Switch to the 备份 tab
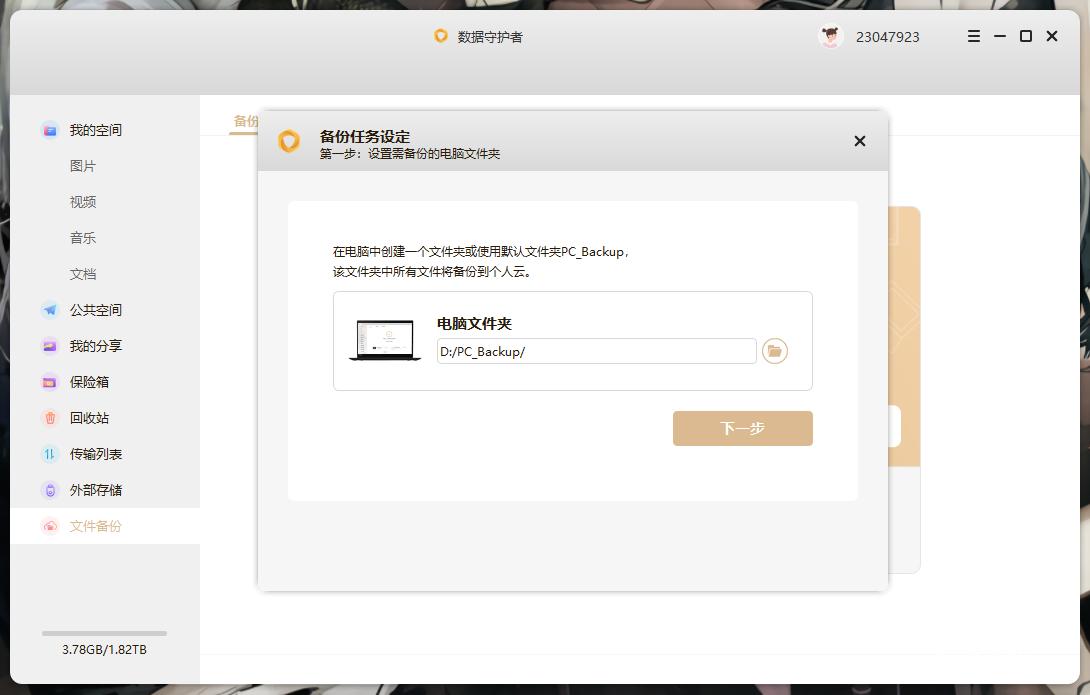This screenshot has height=695, width=1090. [x=243, y=121]
